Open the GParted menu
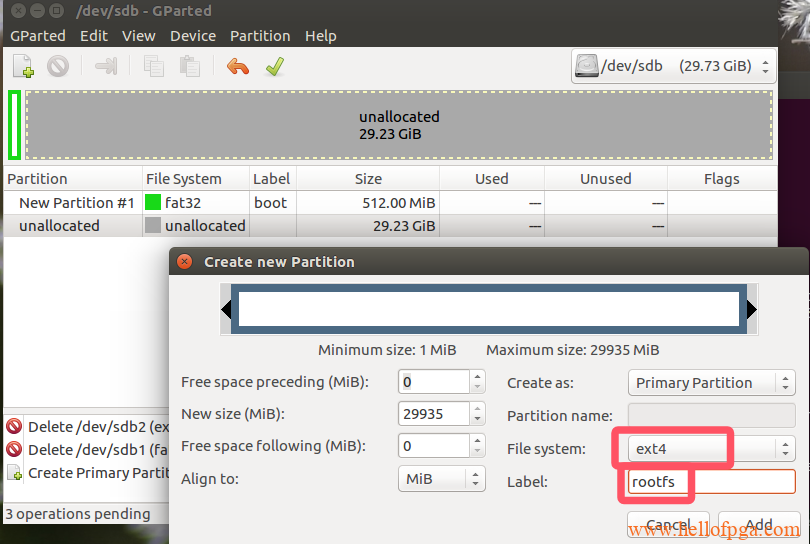 (x=38, y=36)
